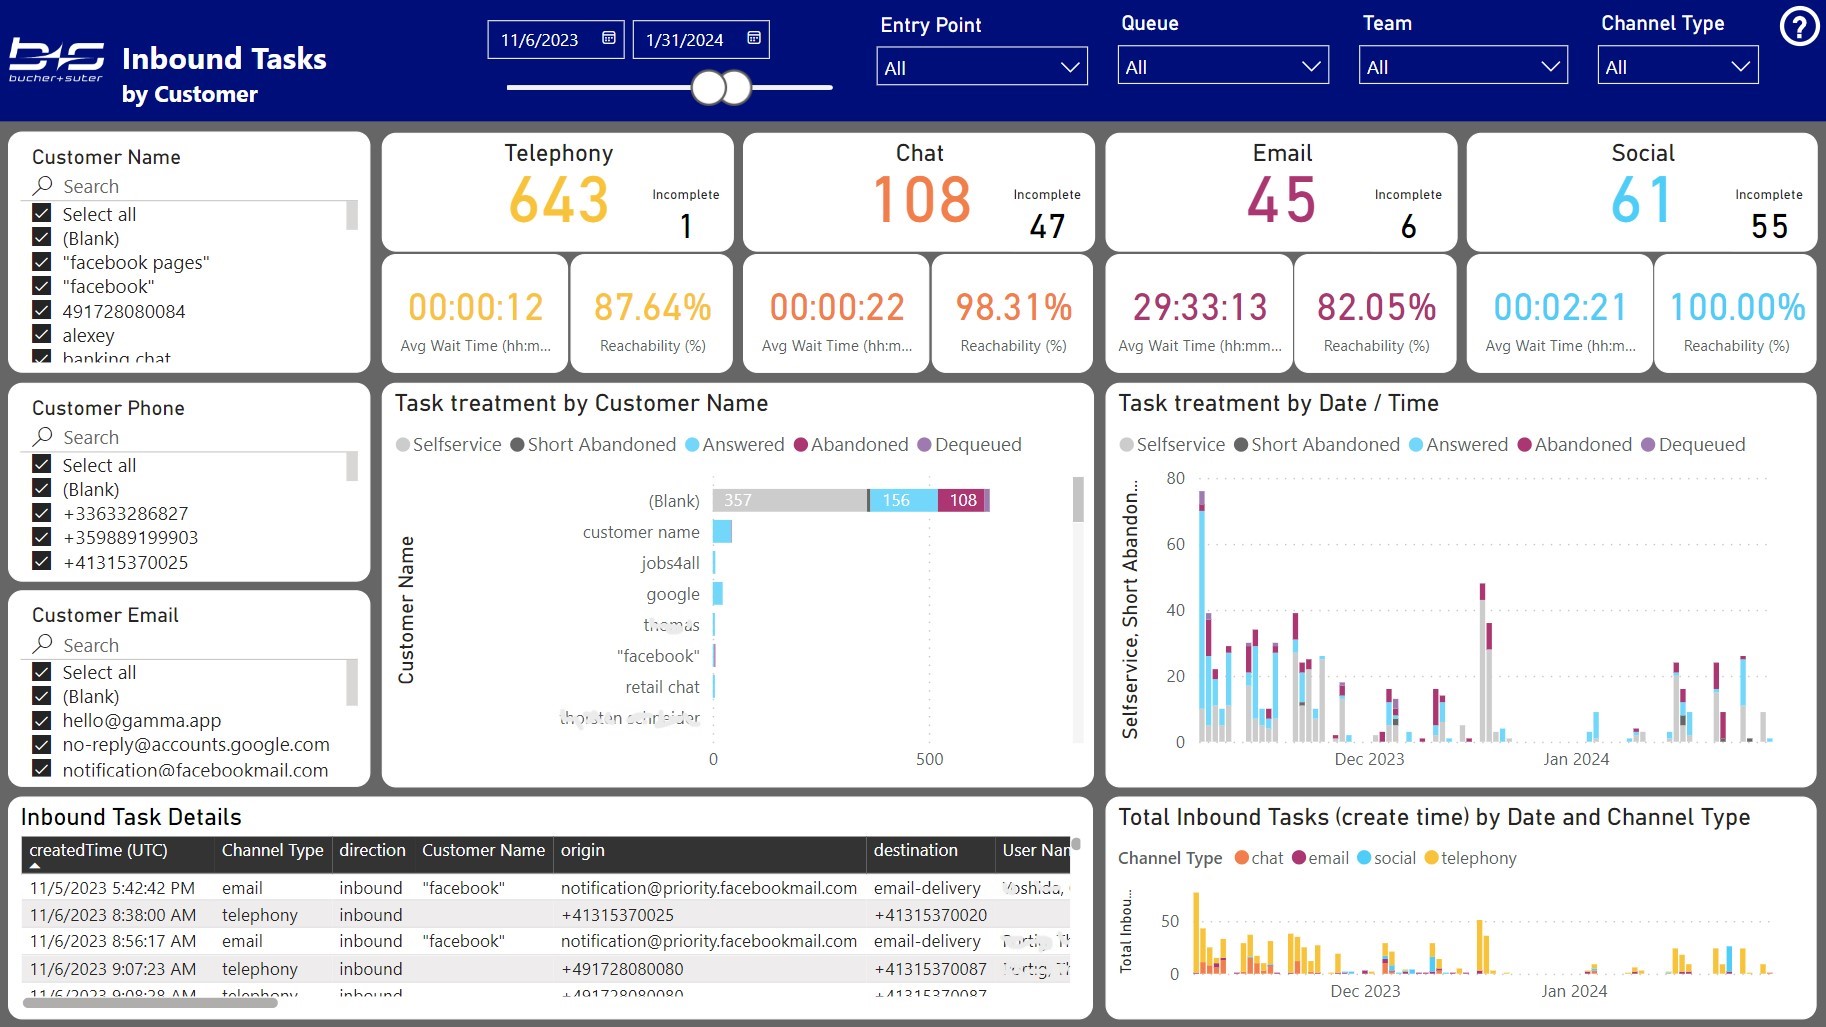Select telephony legend marker in Channel Type chart

pos(1431,858)
